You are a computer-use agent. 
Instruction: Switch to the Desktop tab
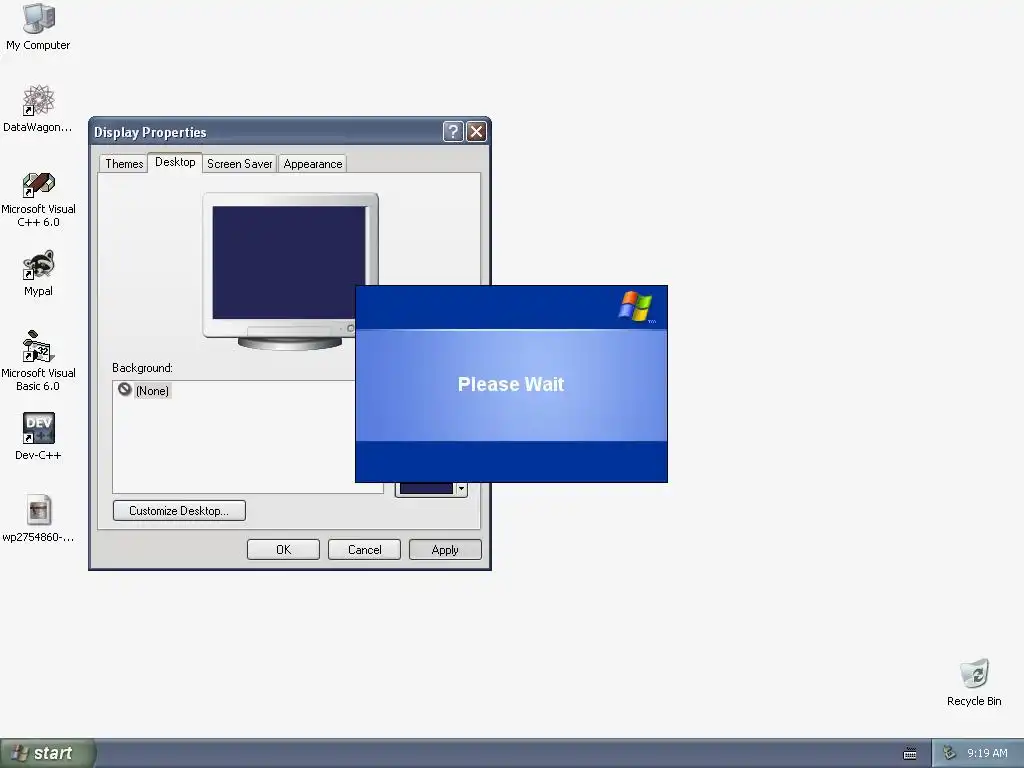click(175, 162)
